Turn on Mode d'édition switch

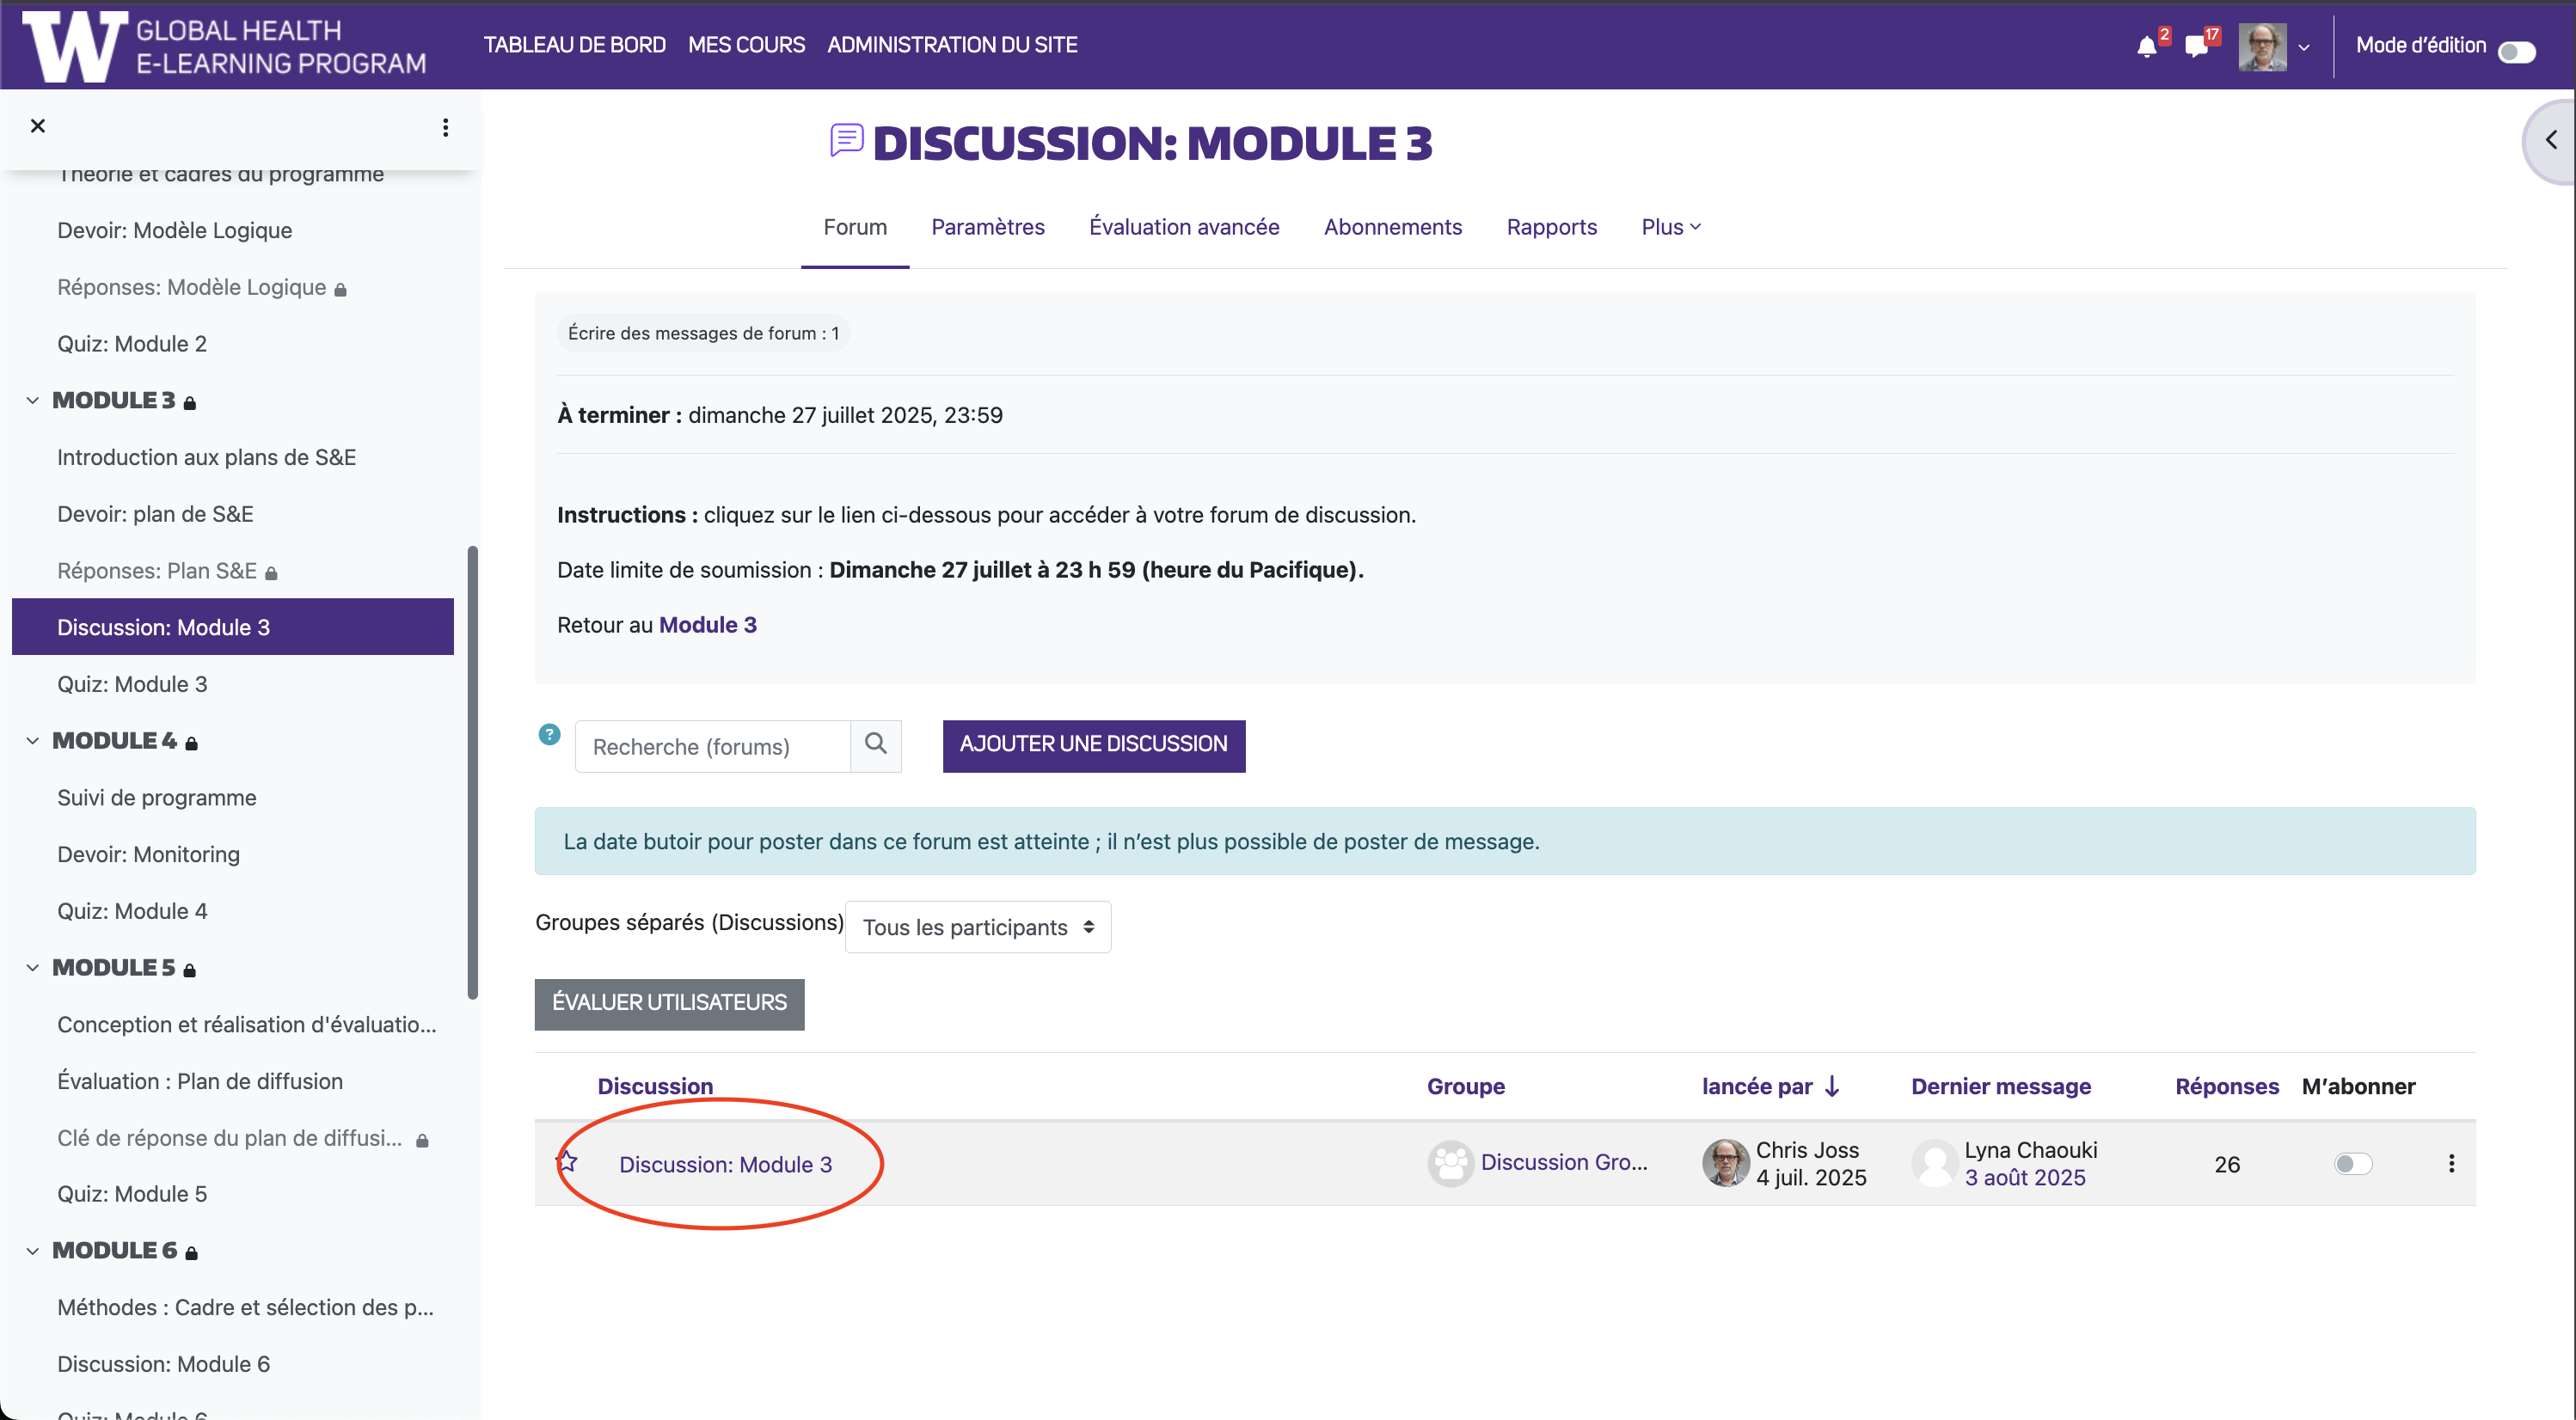pos(2516,51)
